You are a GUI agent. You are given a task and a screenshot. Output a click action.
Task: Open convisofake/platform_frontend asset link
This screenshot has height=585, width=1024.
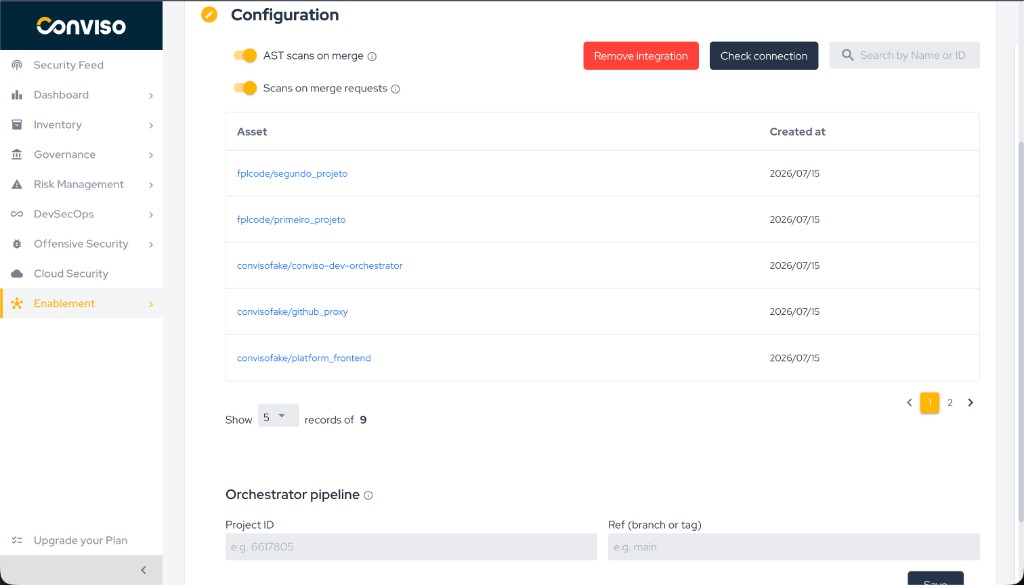[x=304, y=358]
